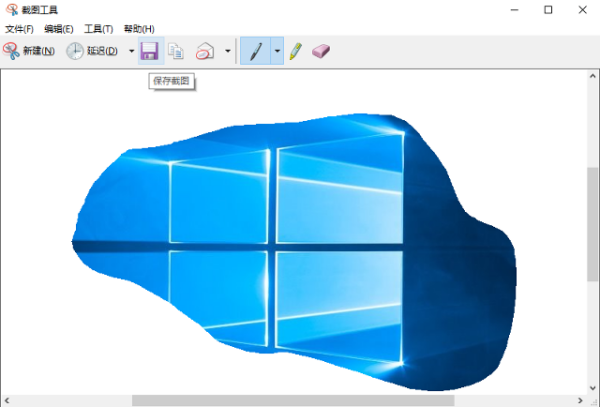
Task: Maximize the Snipping Tool window
Action: point(548,10)
